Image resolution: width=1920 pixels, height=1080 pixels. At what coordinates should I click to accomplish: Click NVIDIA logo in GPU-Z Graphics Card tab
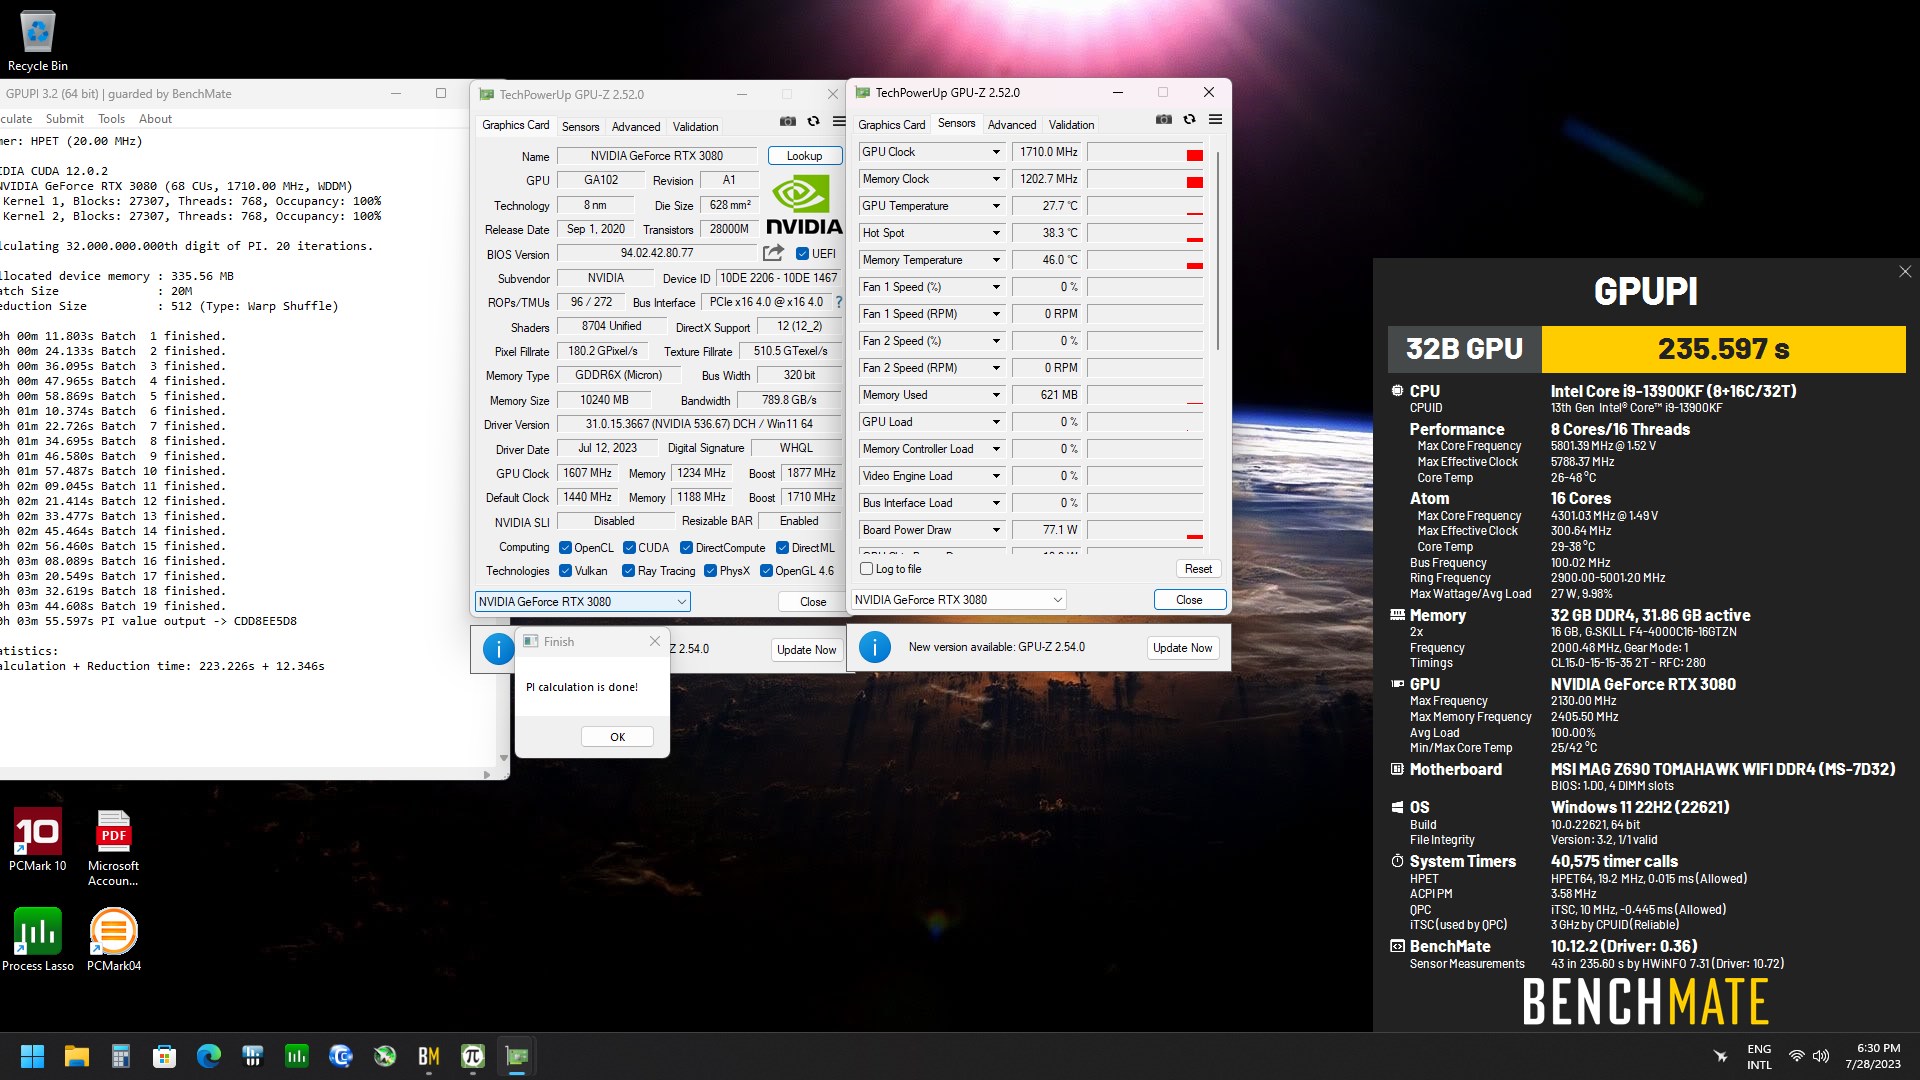pyautogui.click(x=804, y=205)
